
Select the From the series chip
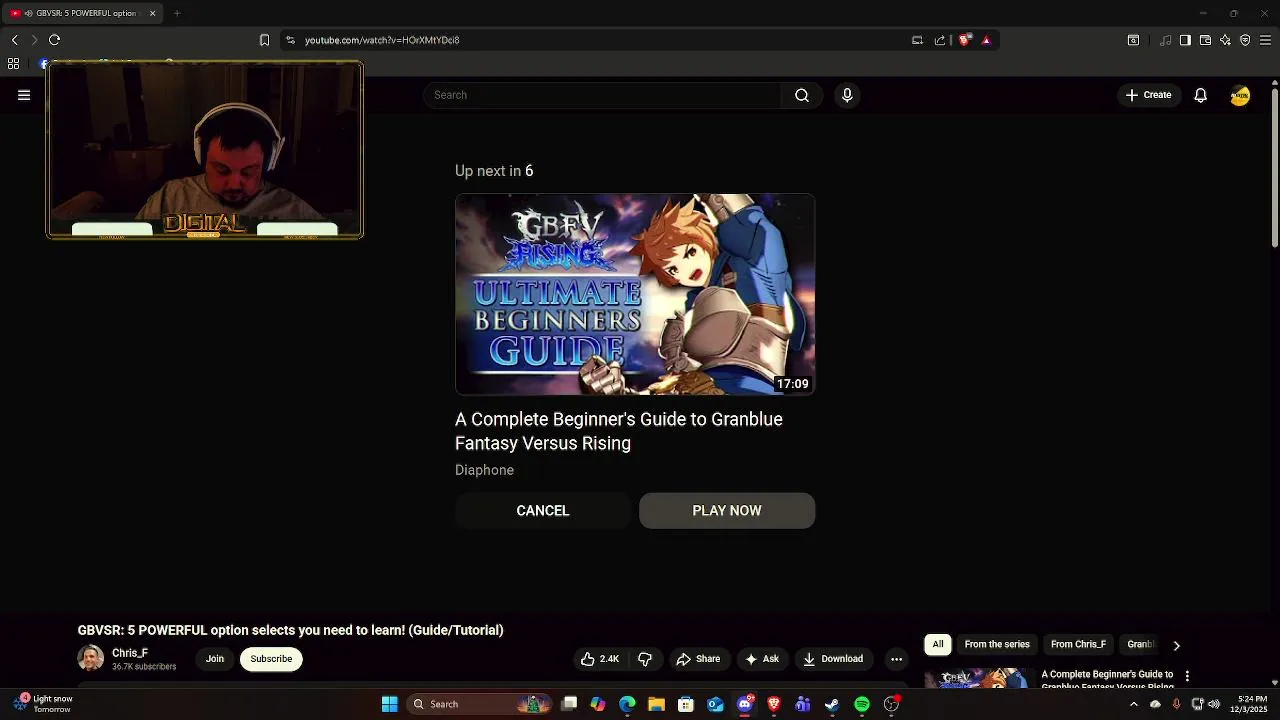coord(997,645)
